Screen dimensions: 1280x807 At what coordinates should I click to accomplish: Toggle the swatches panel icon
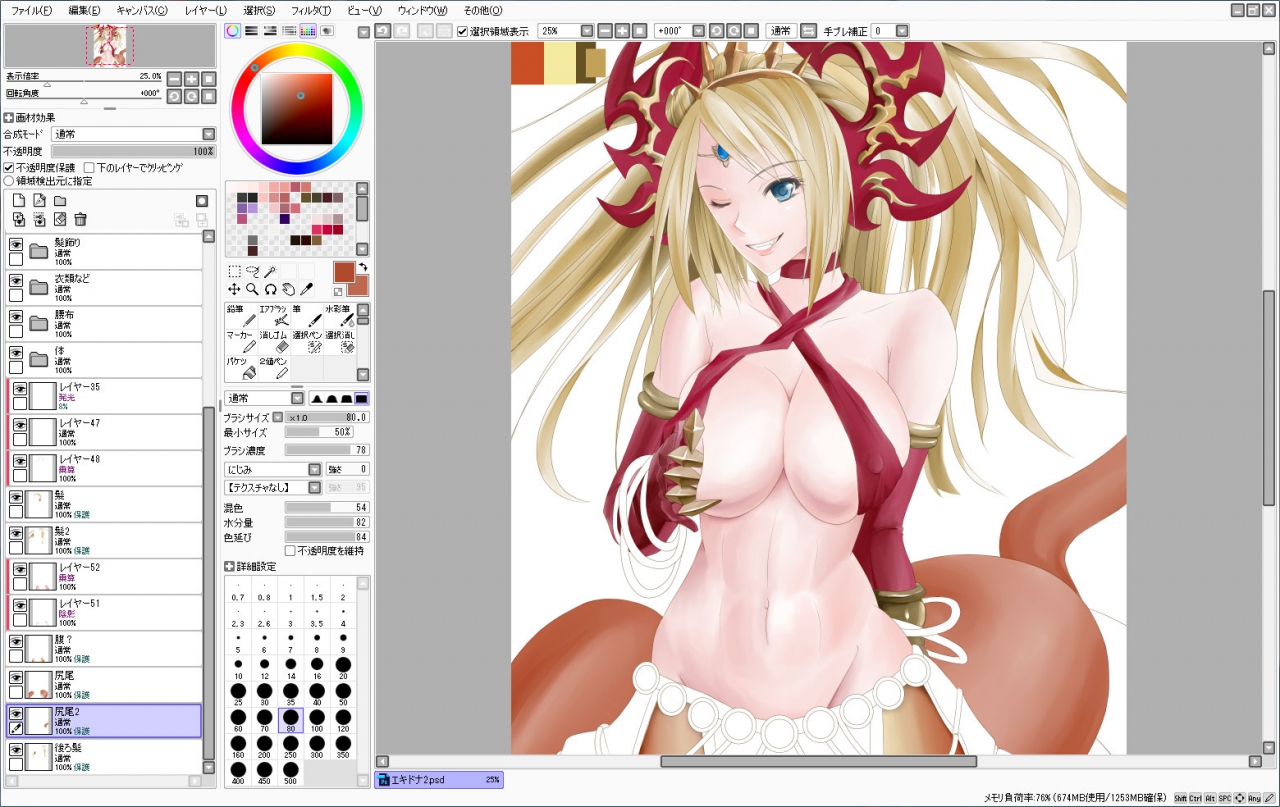(308, 31)
